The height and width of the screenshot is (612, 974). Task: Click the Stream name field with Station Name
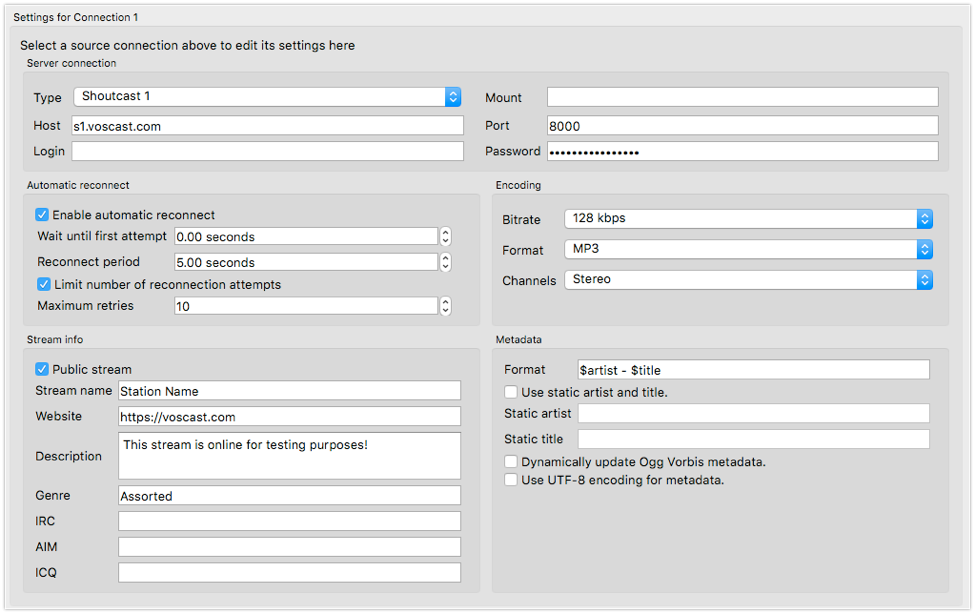(x=289, y=391)
